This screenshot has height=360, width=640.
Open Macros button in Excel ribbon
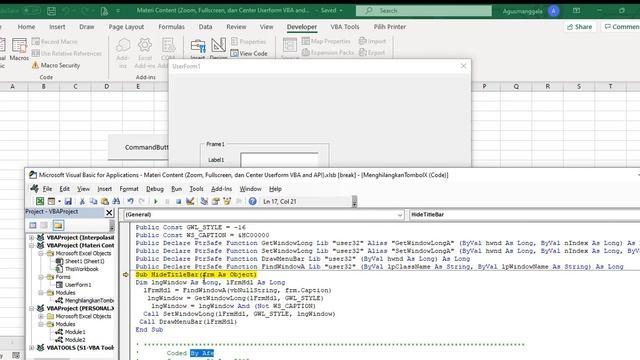click(x=19, y=49)
